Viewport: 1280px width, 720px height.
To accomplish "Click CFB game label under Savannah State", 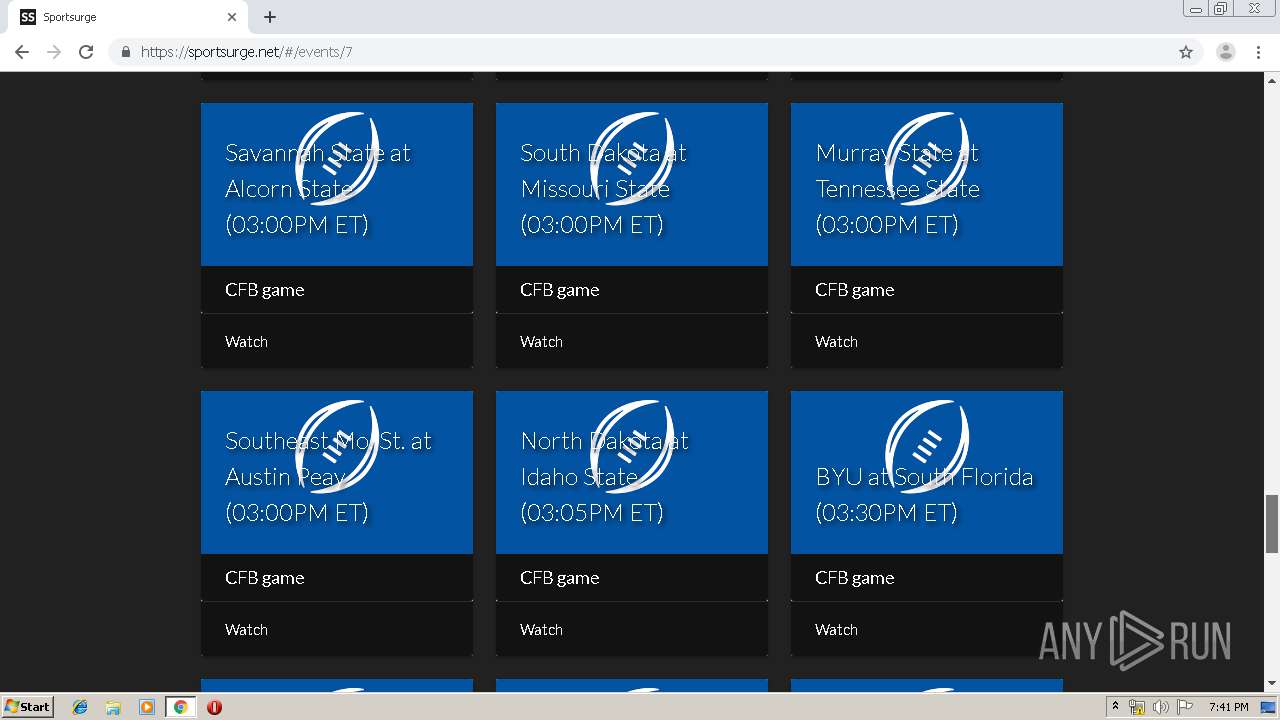I will (x=265, y=290).
